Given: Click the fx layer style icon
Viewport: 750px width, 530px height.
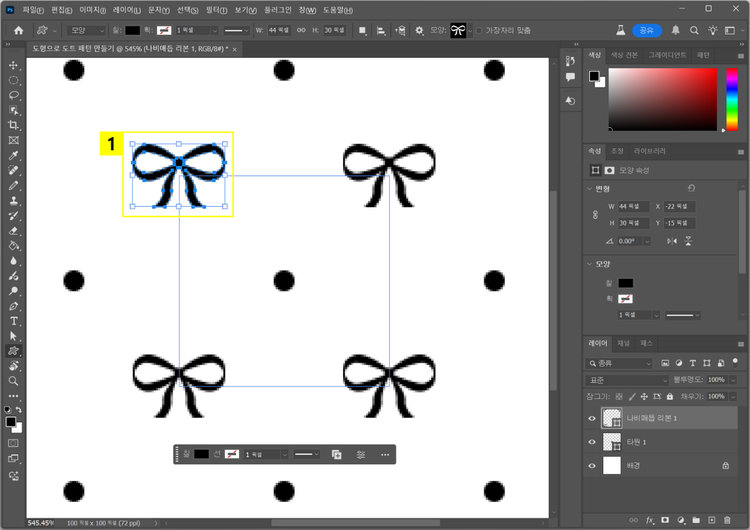Looking at the screenshot, I should 649,520.
